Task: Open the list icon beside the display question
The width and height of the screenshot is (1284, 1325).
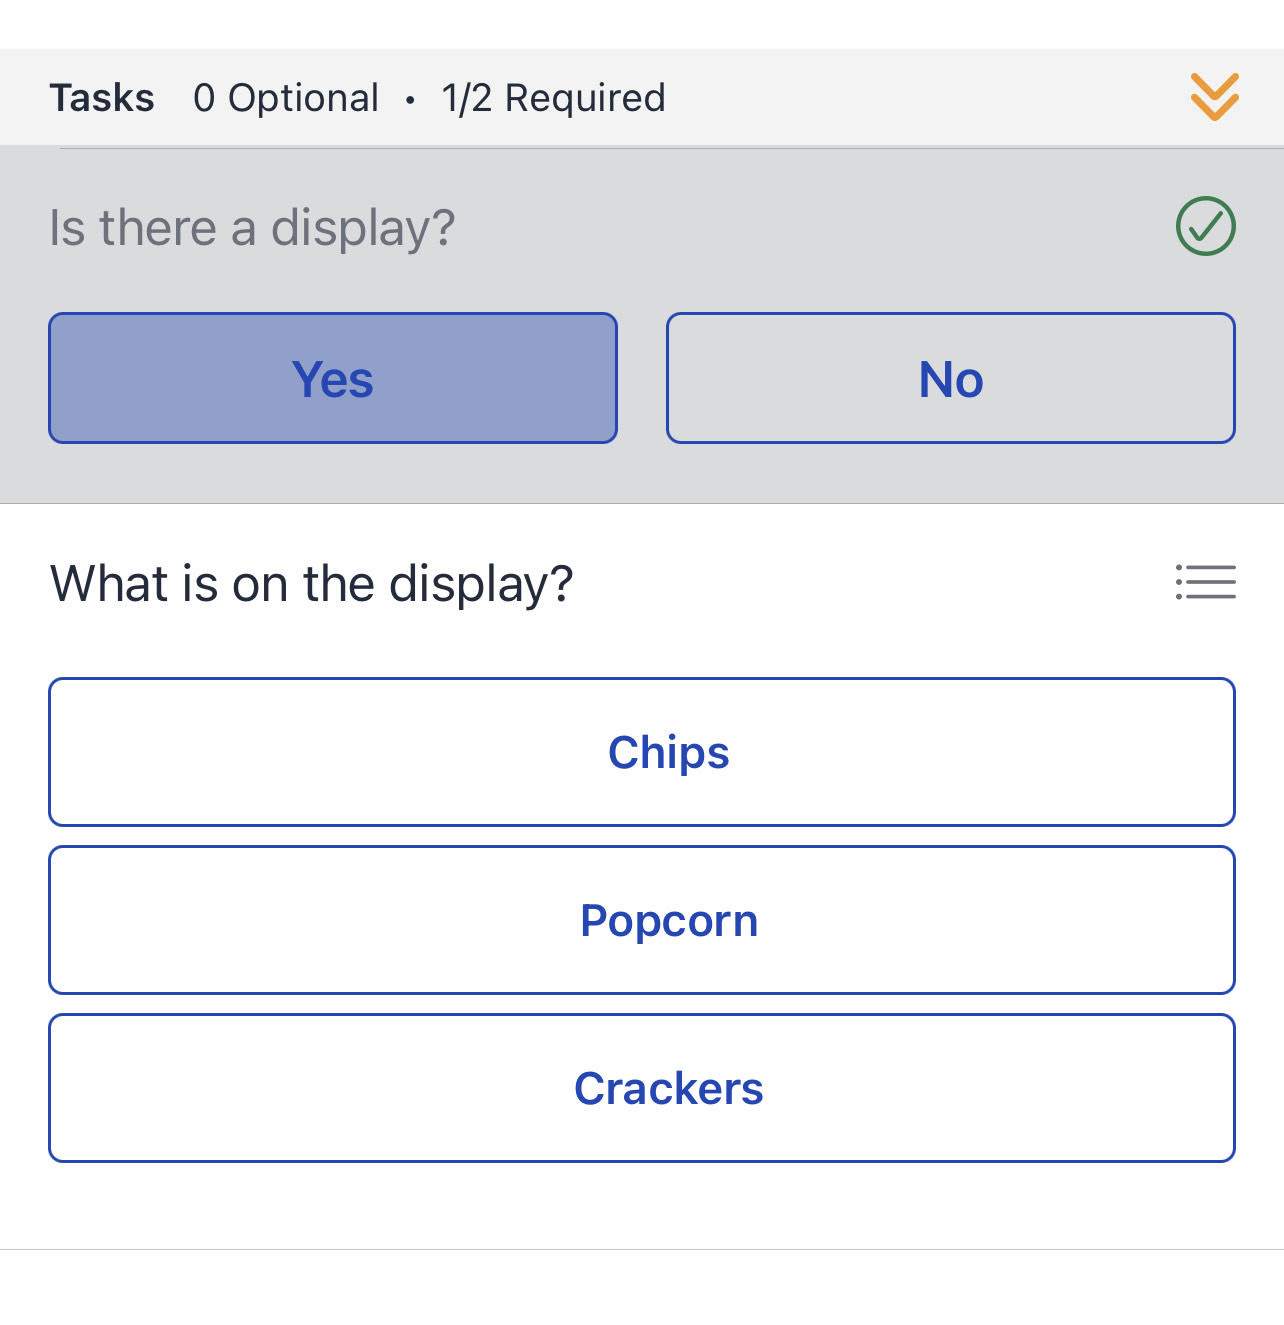Action: click(1205, 582)
